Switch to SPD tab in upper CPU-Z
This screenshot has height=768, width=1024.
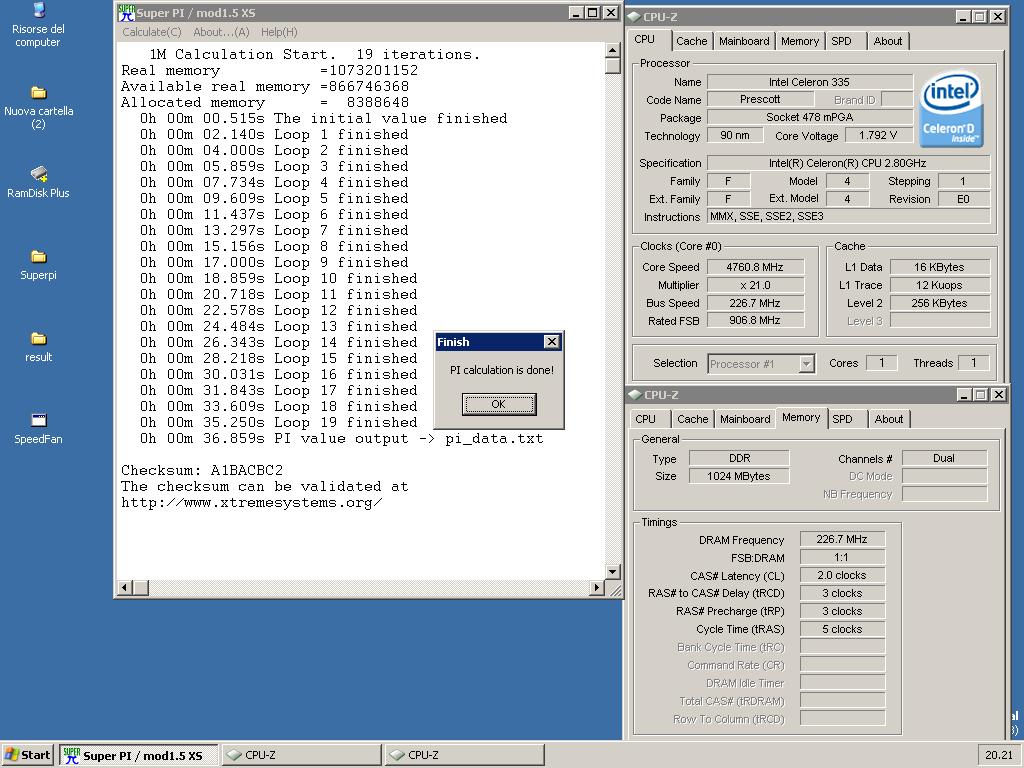coord(841,41)
